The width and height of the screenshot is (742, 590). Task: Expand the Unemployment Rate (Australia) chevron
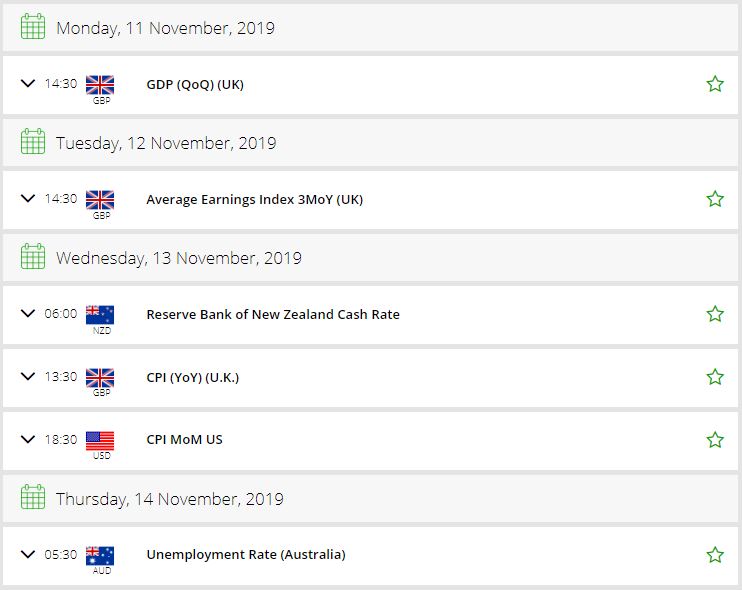[x=28, y=554]
